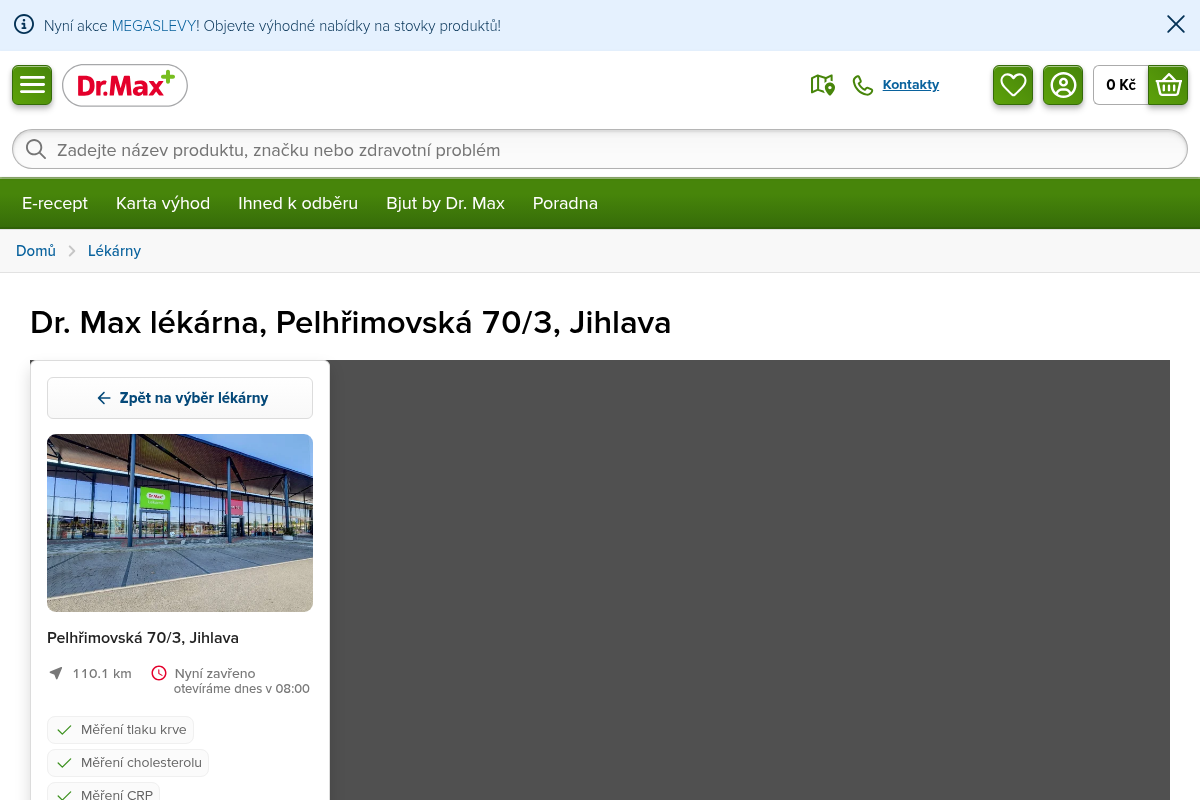This screenshot has width=1200, height=800.
Task: Open the favorites heart button
Action: tap(1013, 85)
